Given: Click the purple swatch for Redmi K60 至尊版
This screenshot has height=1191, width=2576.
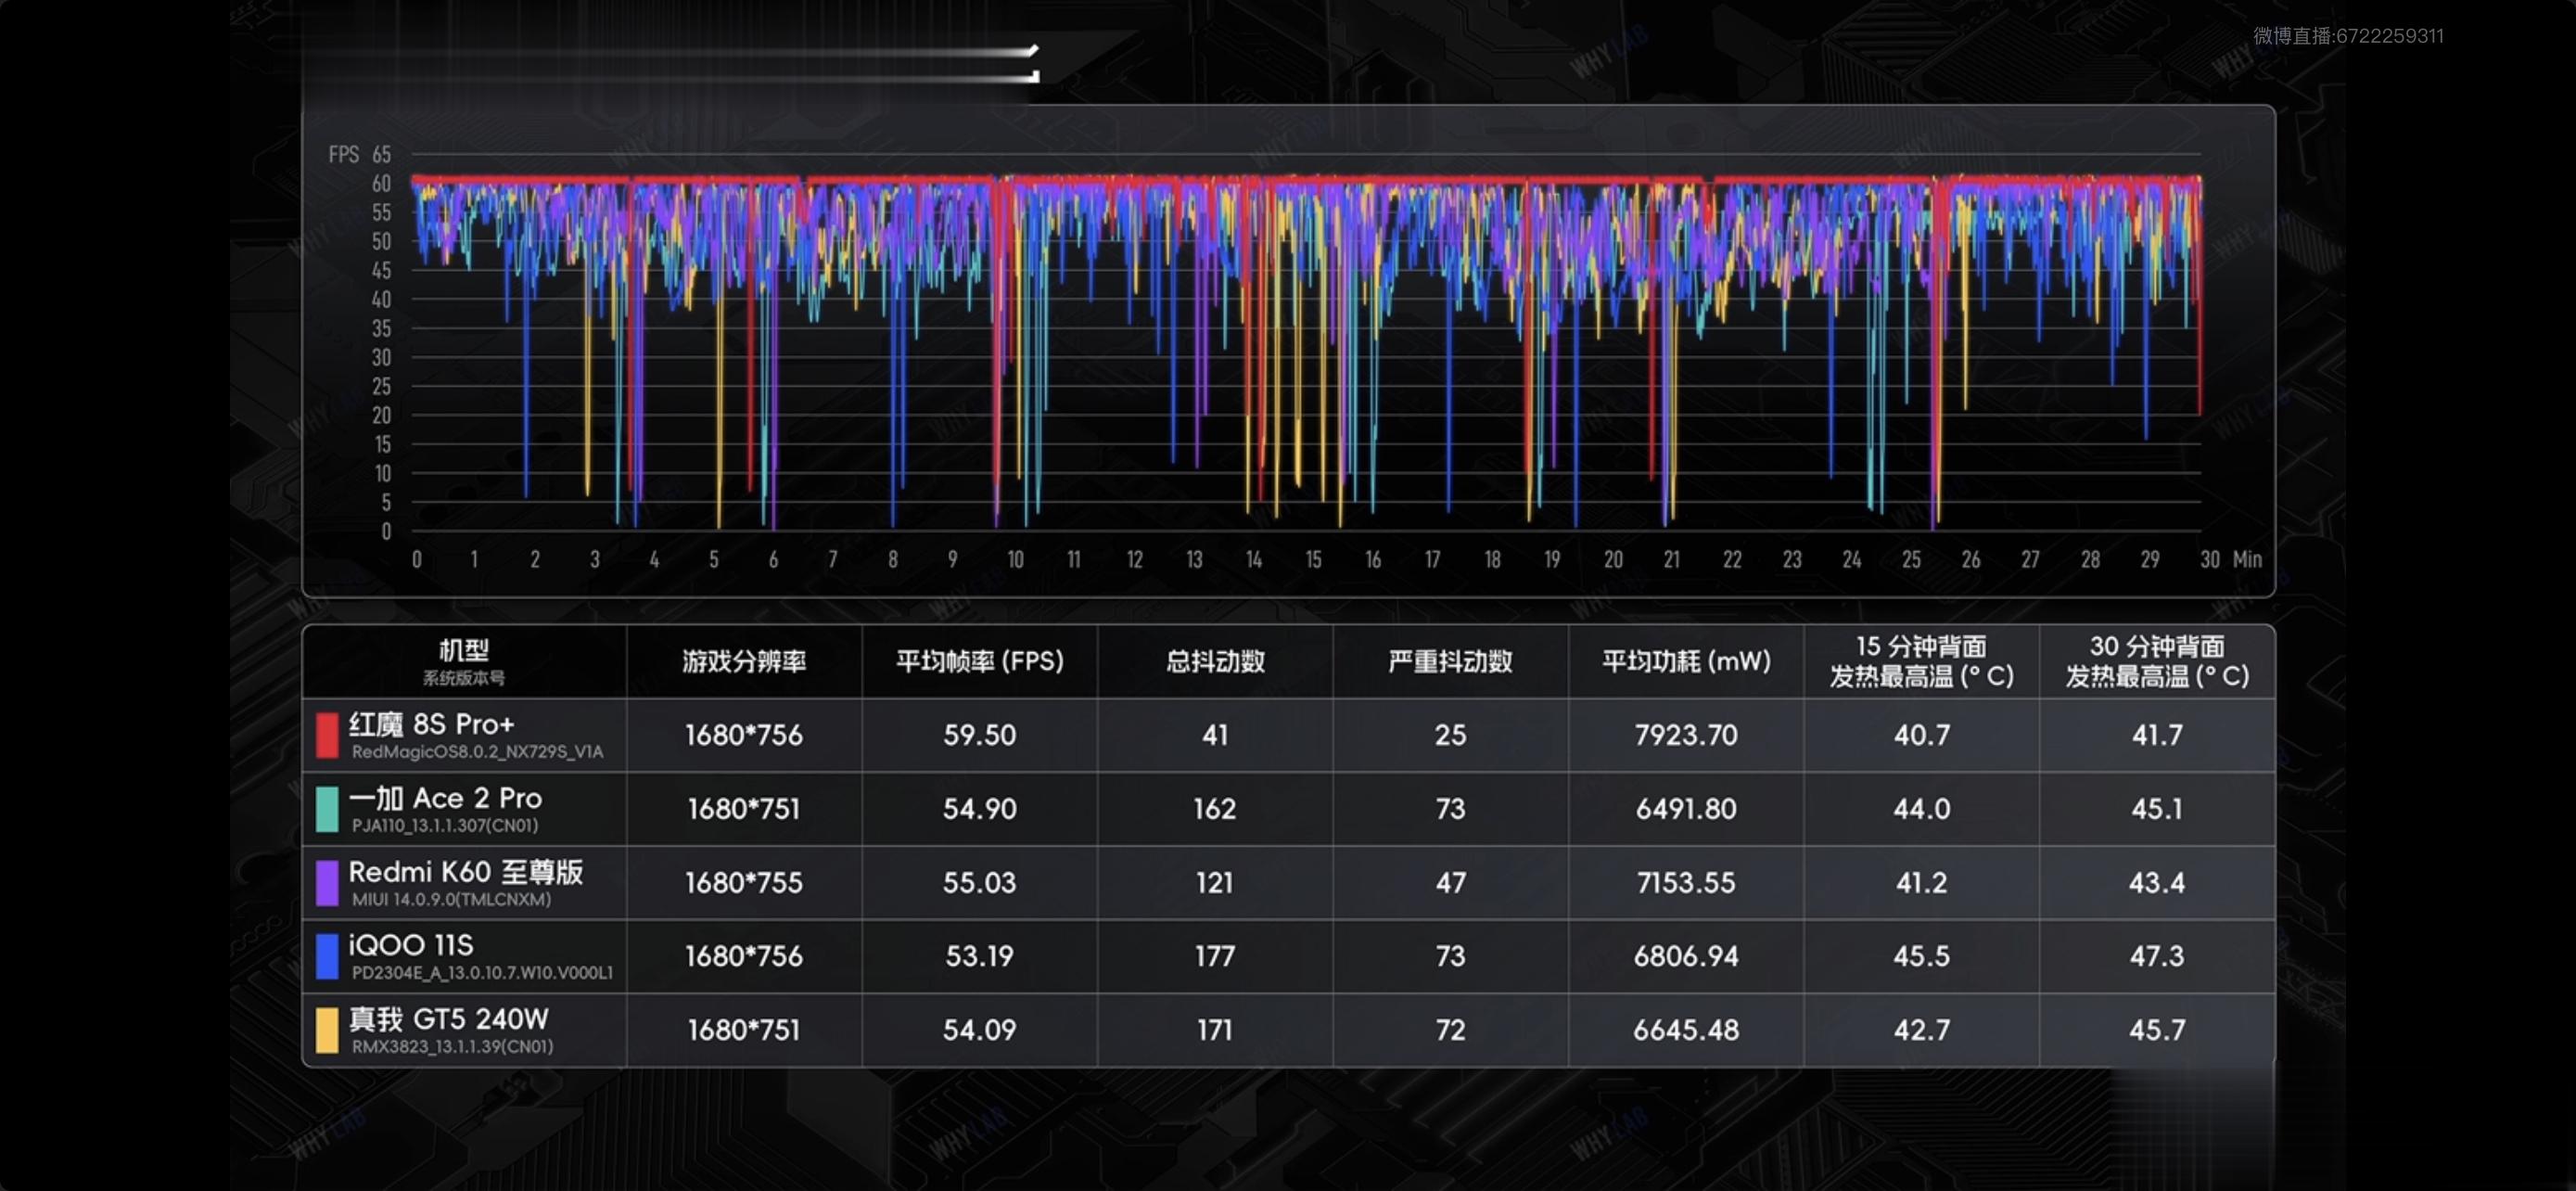Looking at the screenshot, I should click(327, 883).
